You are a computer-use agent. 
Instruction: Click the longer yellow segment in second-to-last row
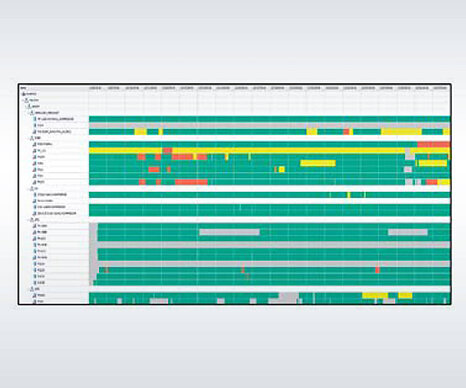(x=375, y=295)
